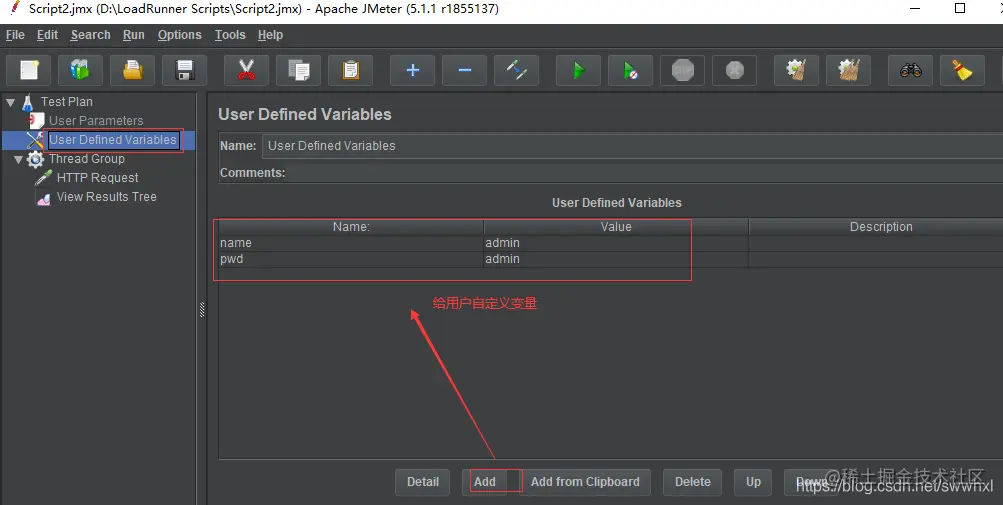Click the Name input field
Viewport: 1003px width, 505px height.
point(632,146)
